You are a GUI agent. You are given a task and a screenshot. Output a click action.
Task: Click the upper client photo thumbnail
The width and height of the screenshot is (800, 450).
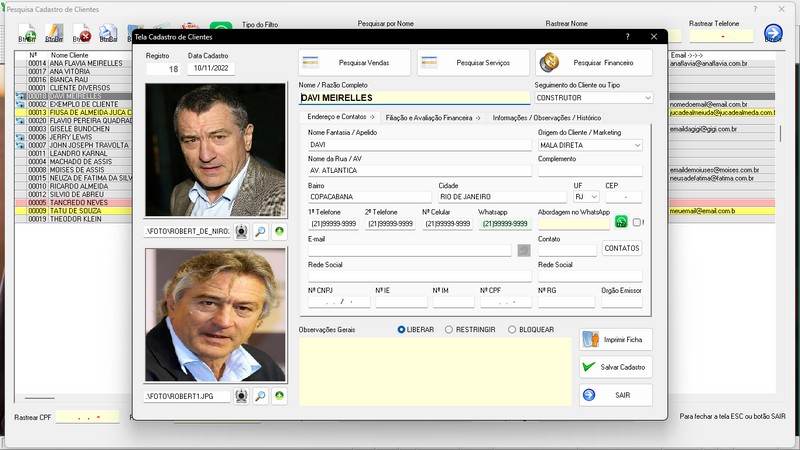[x=215, y=150]
